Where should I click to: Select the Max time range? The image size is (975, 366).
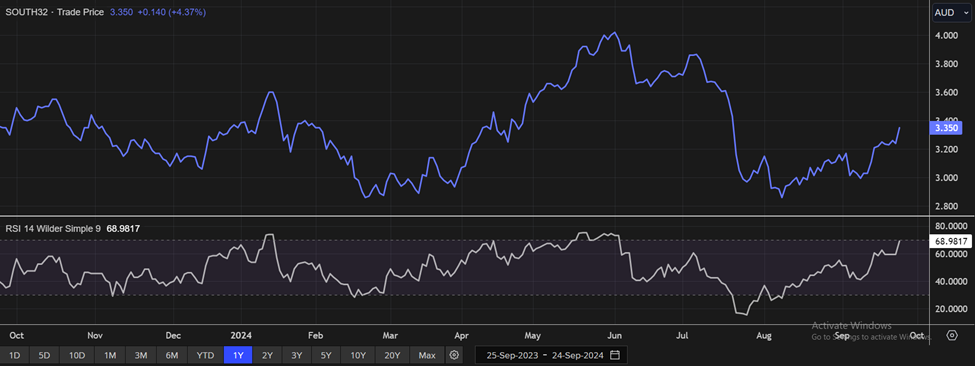coord(427,355)
